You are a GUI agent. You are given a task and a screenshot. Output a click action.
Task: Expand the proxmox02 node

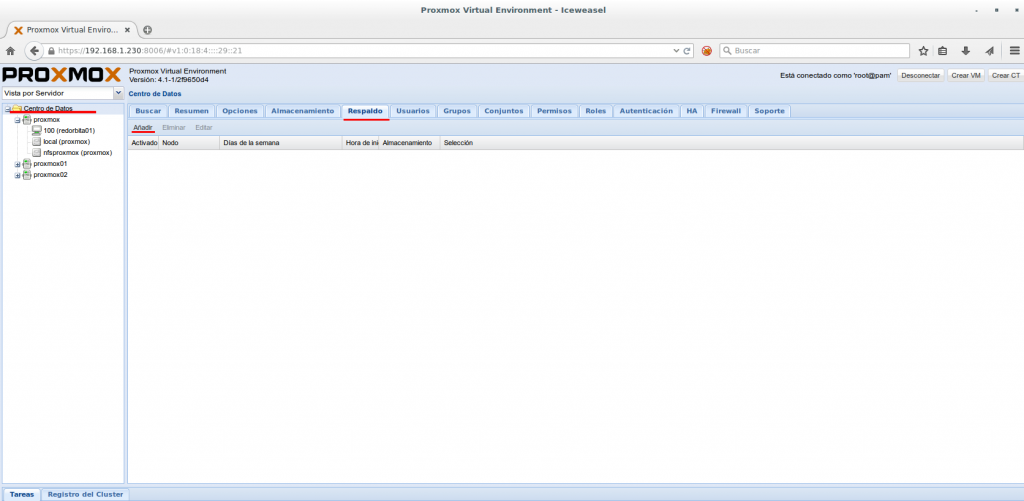click(x=17, y=175)
